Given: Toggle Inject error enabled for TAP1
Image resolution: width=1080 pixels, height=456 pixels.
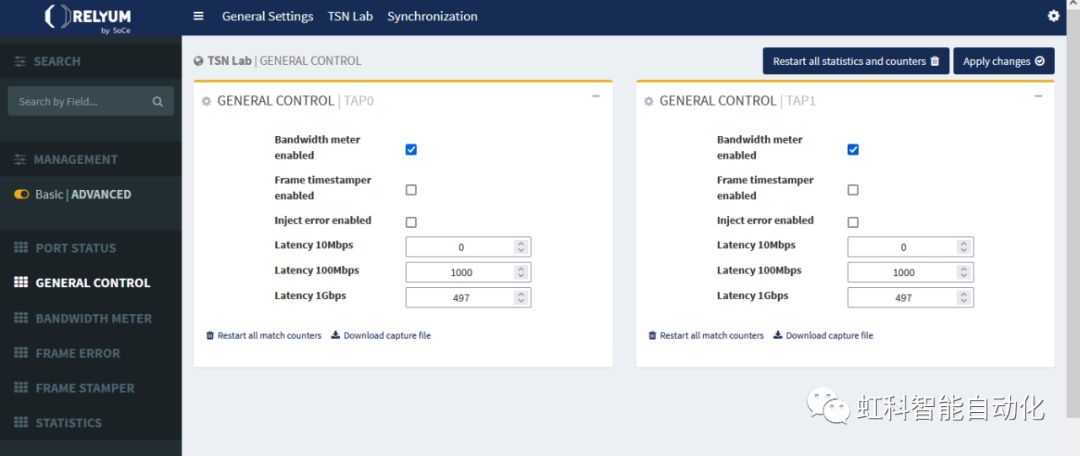Looking at the screenshot, I should tap(853, 222).
